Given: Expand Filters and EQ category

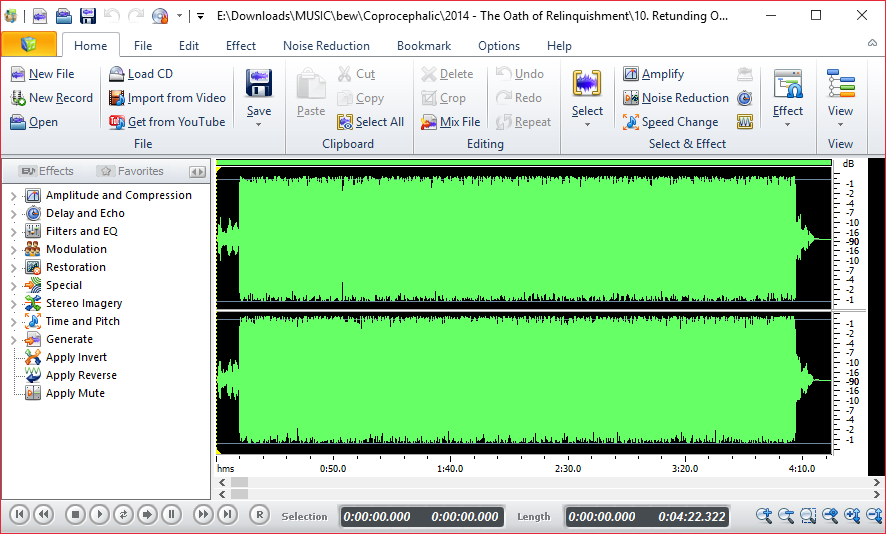Looking at the screenshot, I should 14,232.
